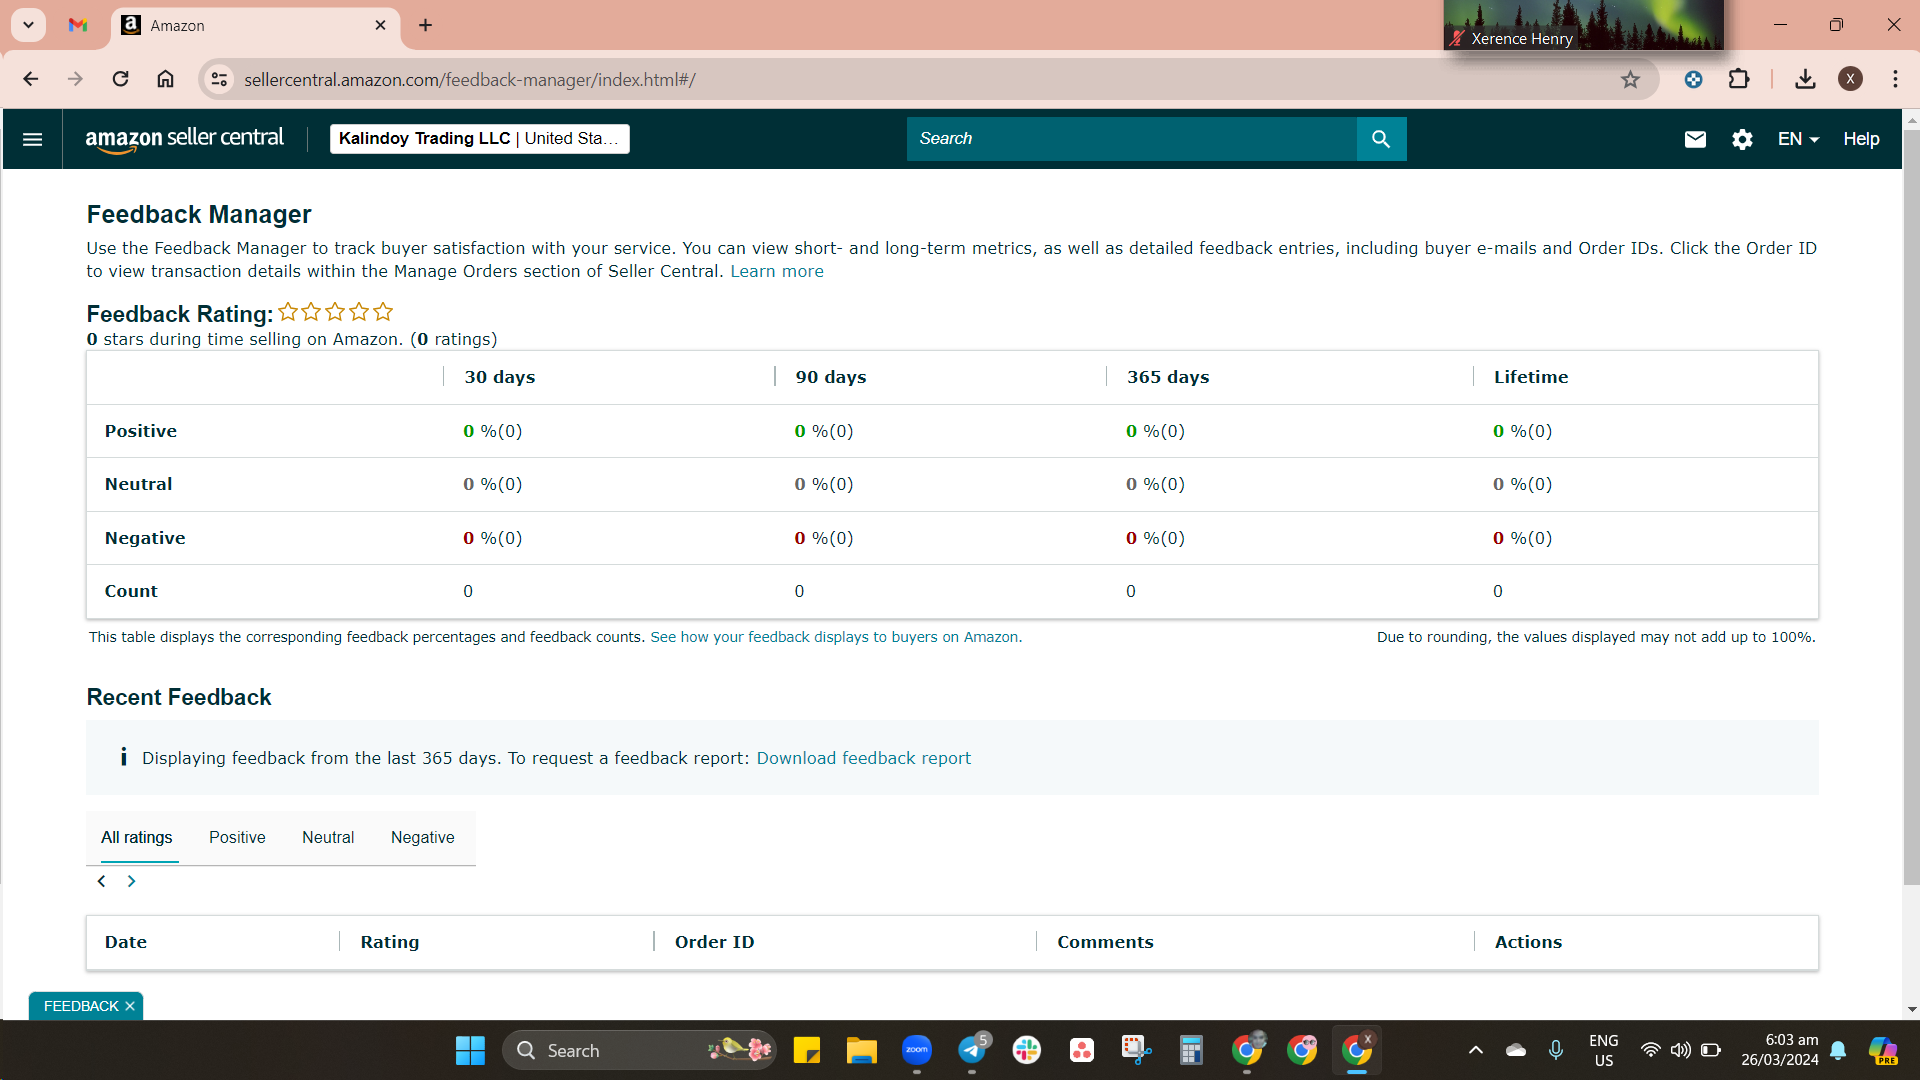Open the messages envelope icon

[x=1695, y=139]
